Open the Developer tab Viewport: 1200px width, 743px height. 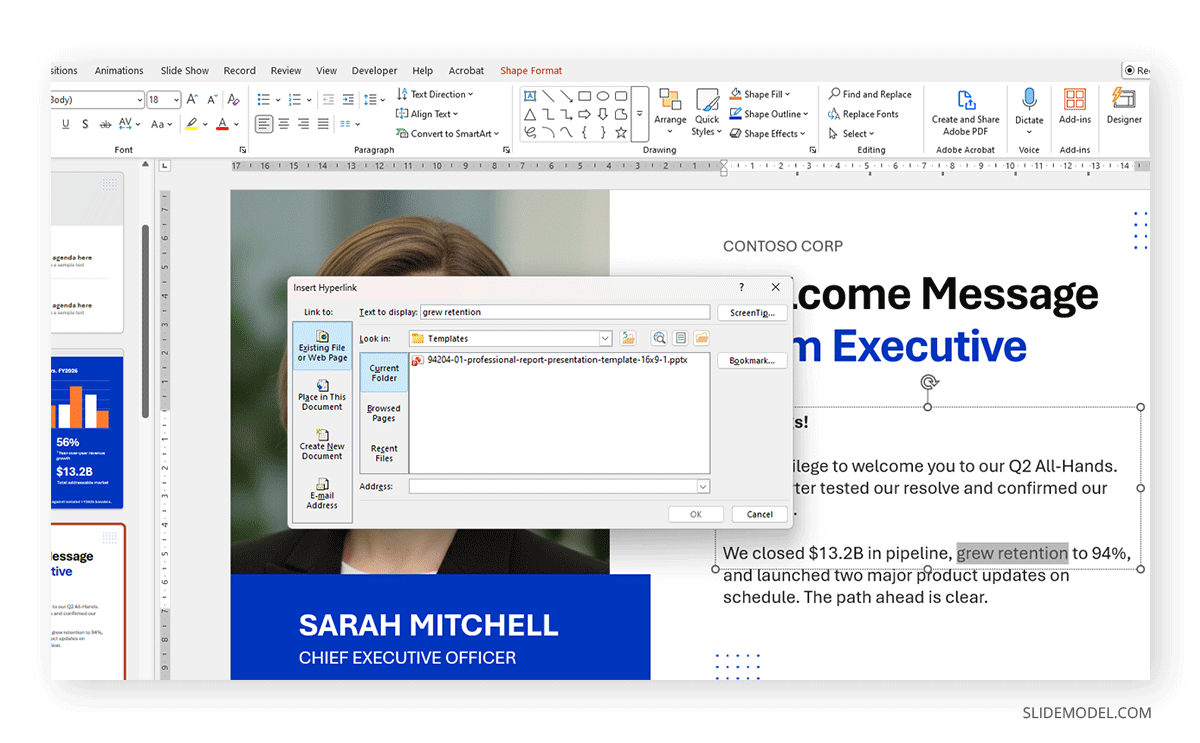(375, 71)
